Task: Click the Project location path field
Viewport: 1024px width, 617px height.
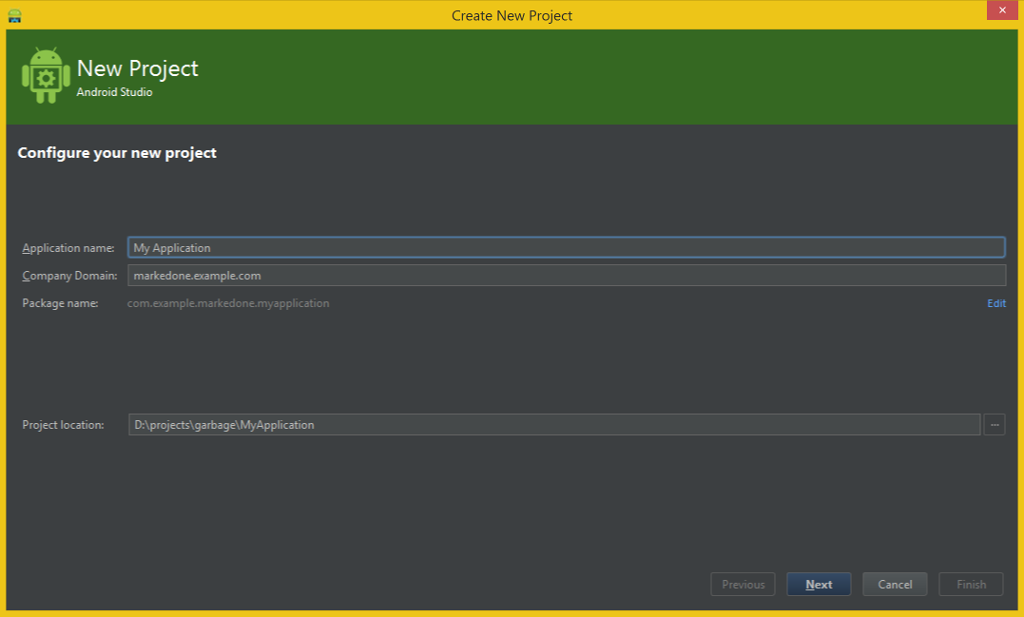Action: (554, 424)
